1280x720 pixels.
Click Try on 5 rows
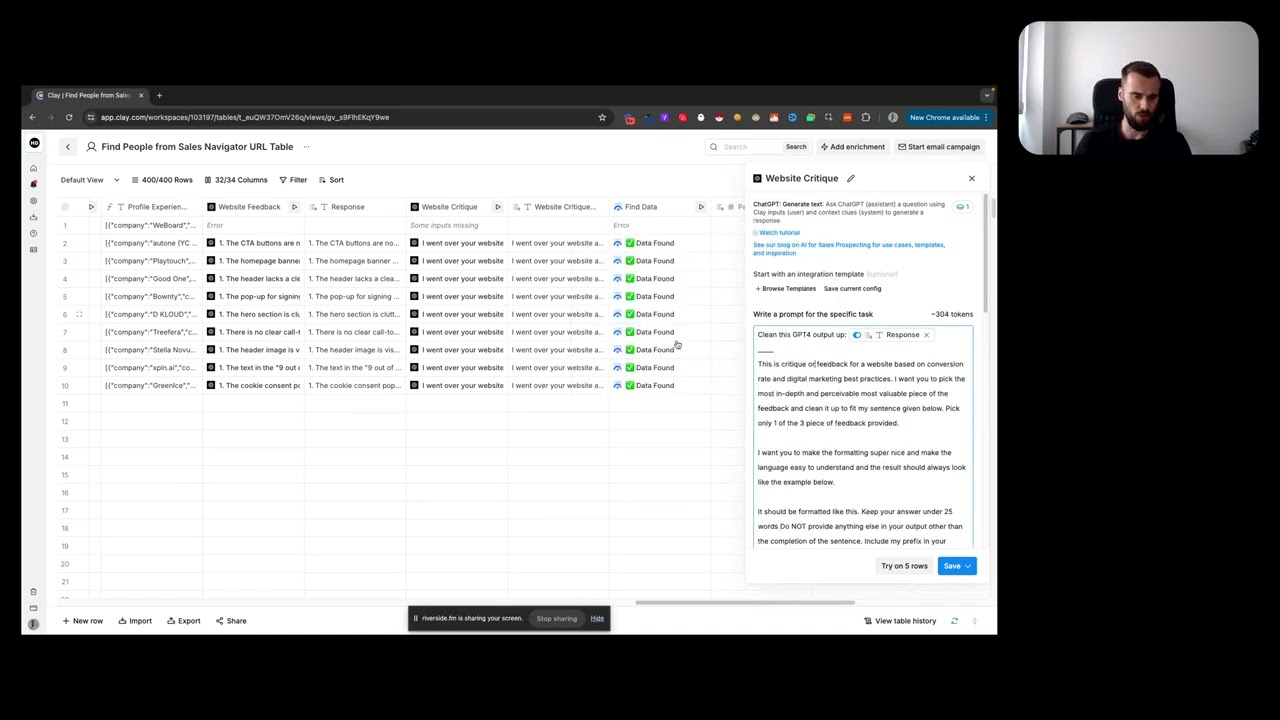(x=904, y=566)
